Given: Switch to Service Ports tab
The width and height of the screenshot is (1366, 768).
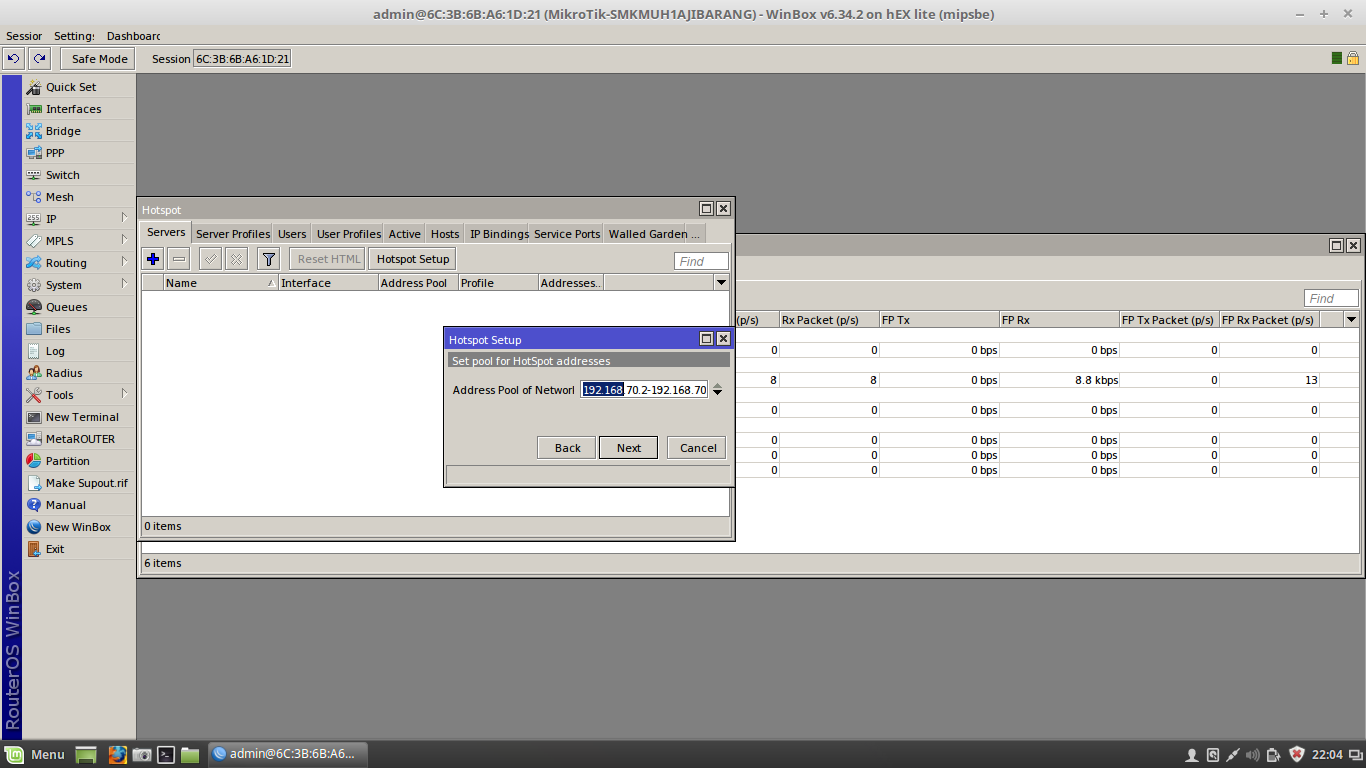Looking at the screenshot, I should [567, 234].
